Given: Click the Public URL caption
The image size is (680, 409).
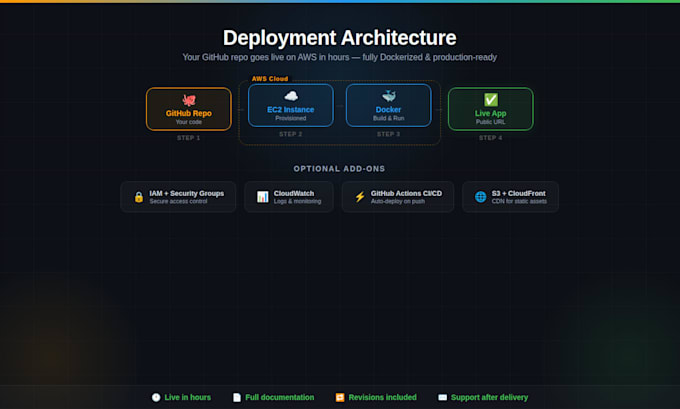Looking at the screenshot, I should click(x=490, y=122).
